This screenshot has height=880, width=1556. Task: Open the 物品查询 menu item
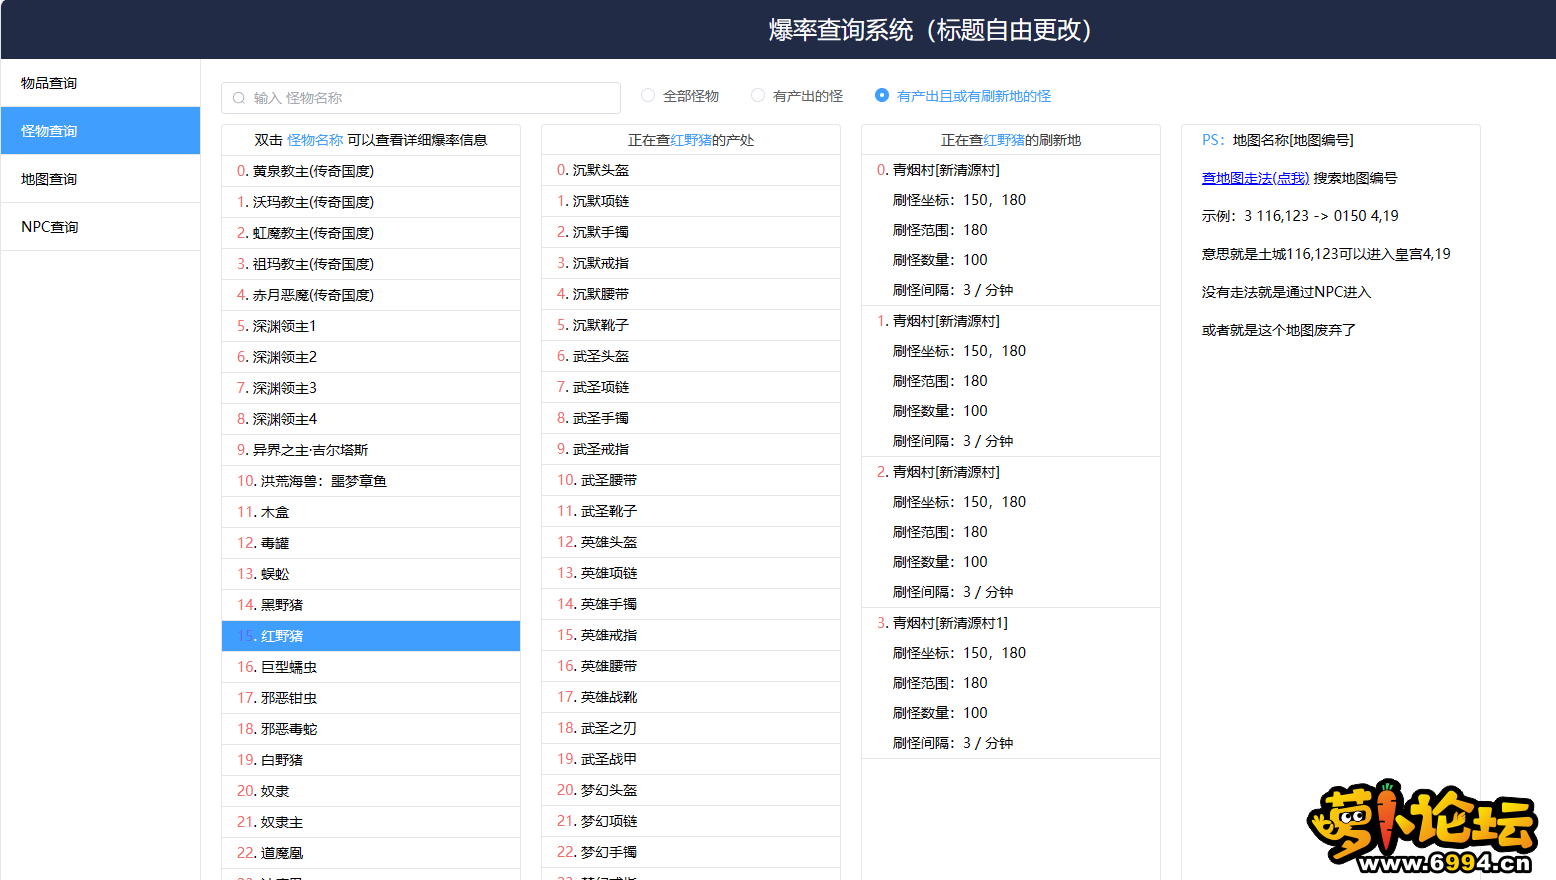(x=100, y=83)
